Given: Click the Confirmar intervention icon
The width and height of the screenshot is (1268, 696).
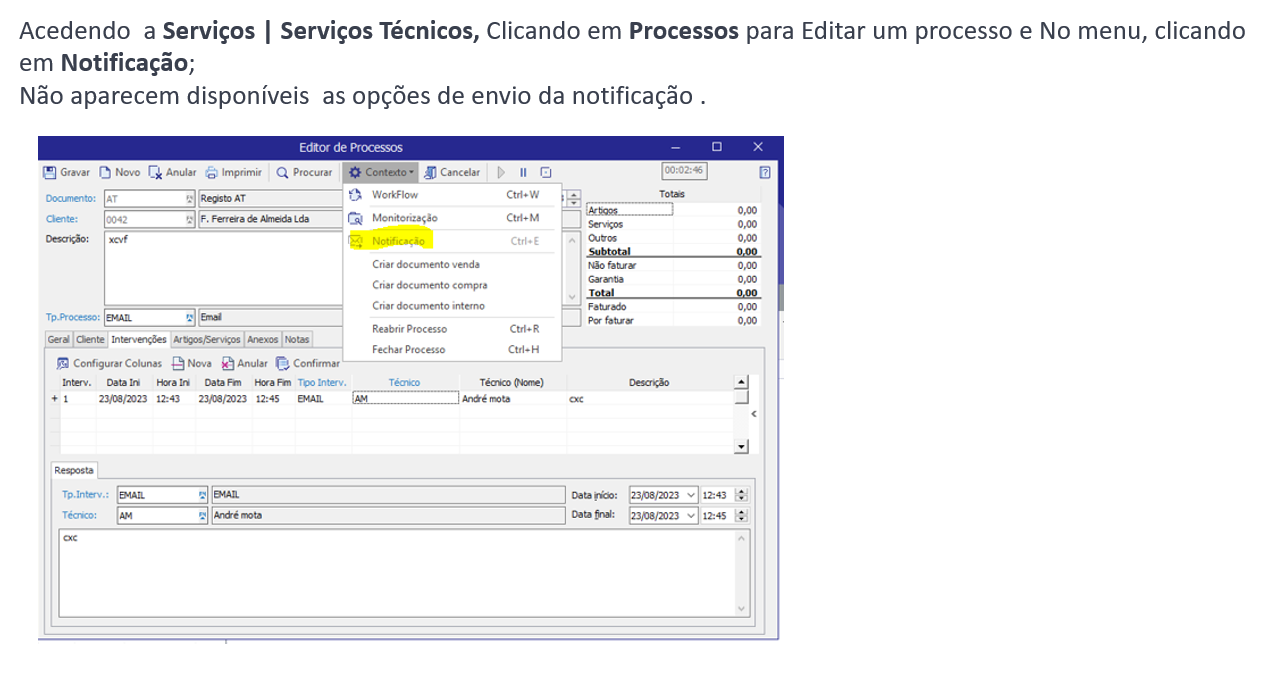Looking at the screenshot, I should point(283,364).
